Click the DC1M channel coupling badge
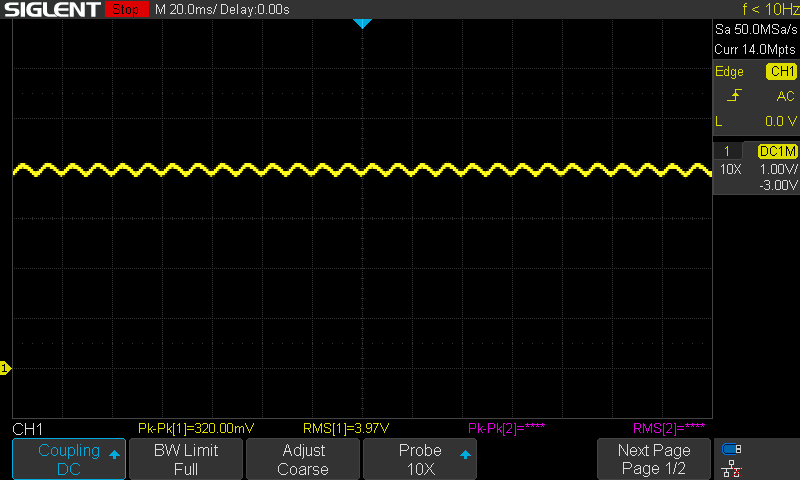 [x=777, y=151]
